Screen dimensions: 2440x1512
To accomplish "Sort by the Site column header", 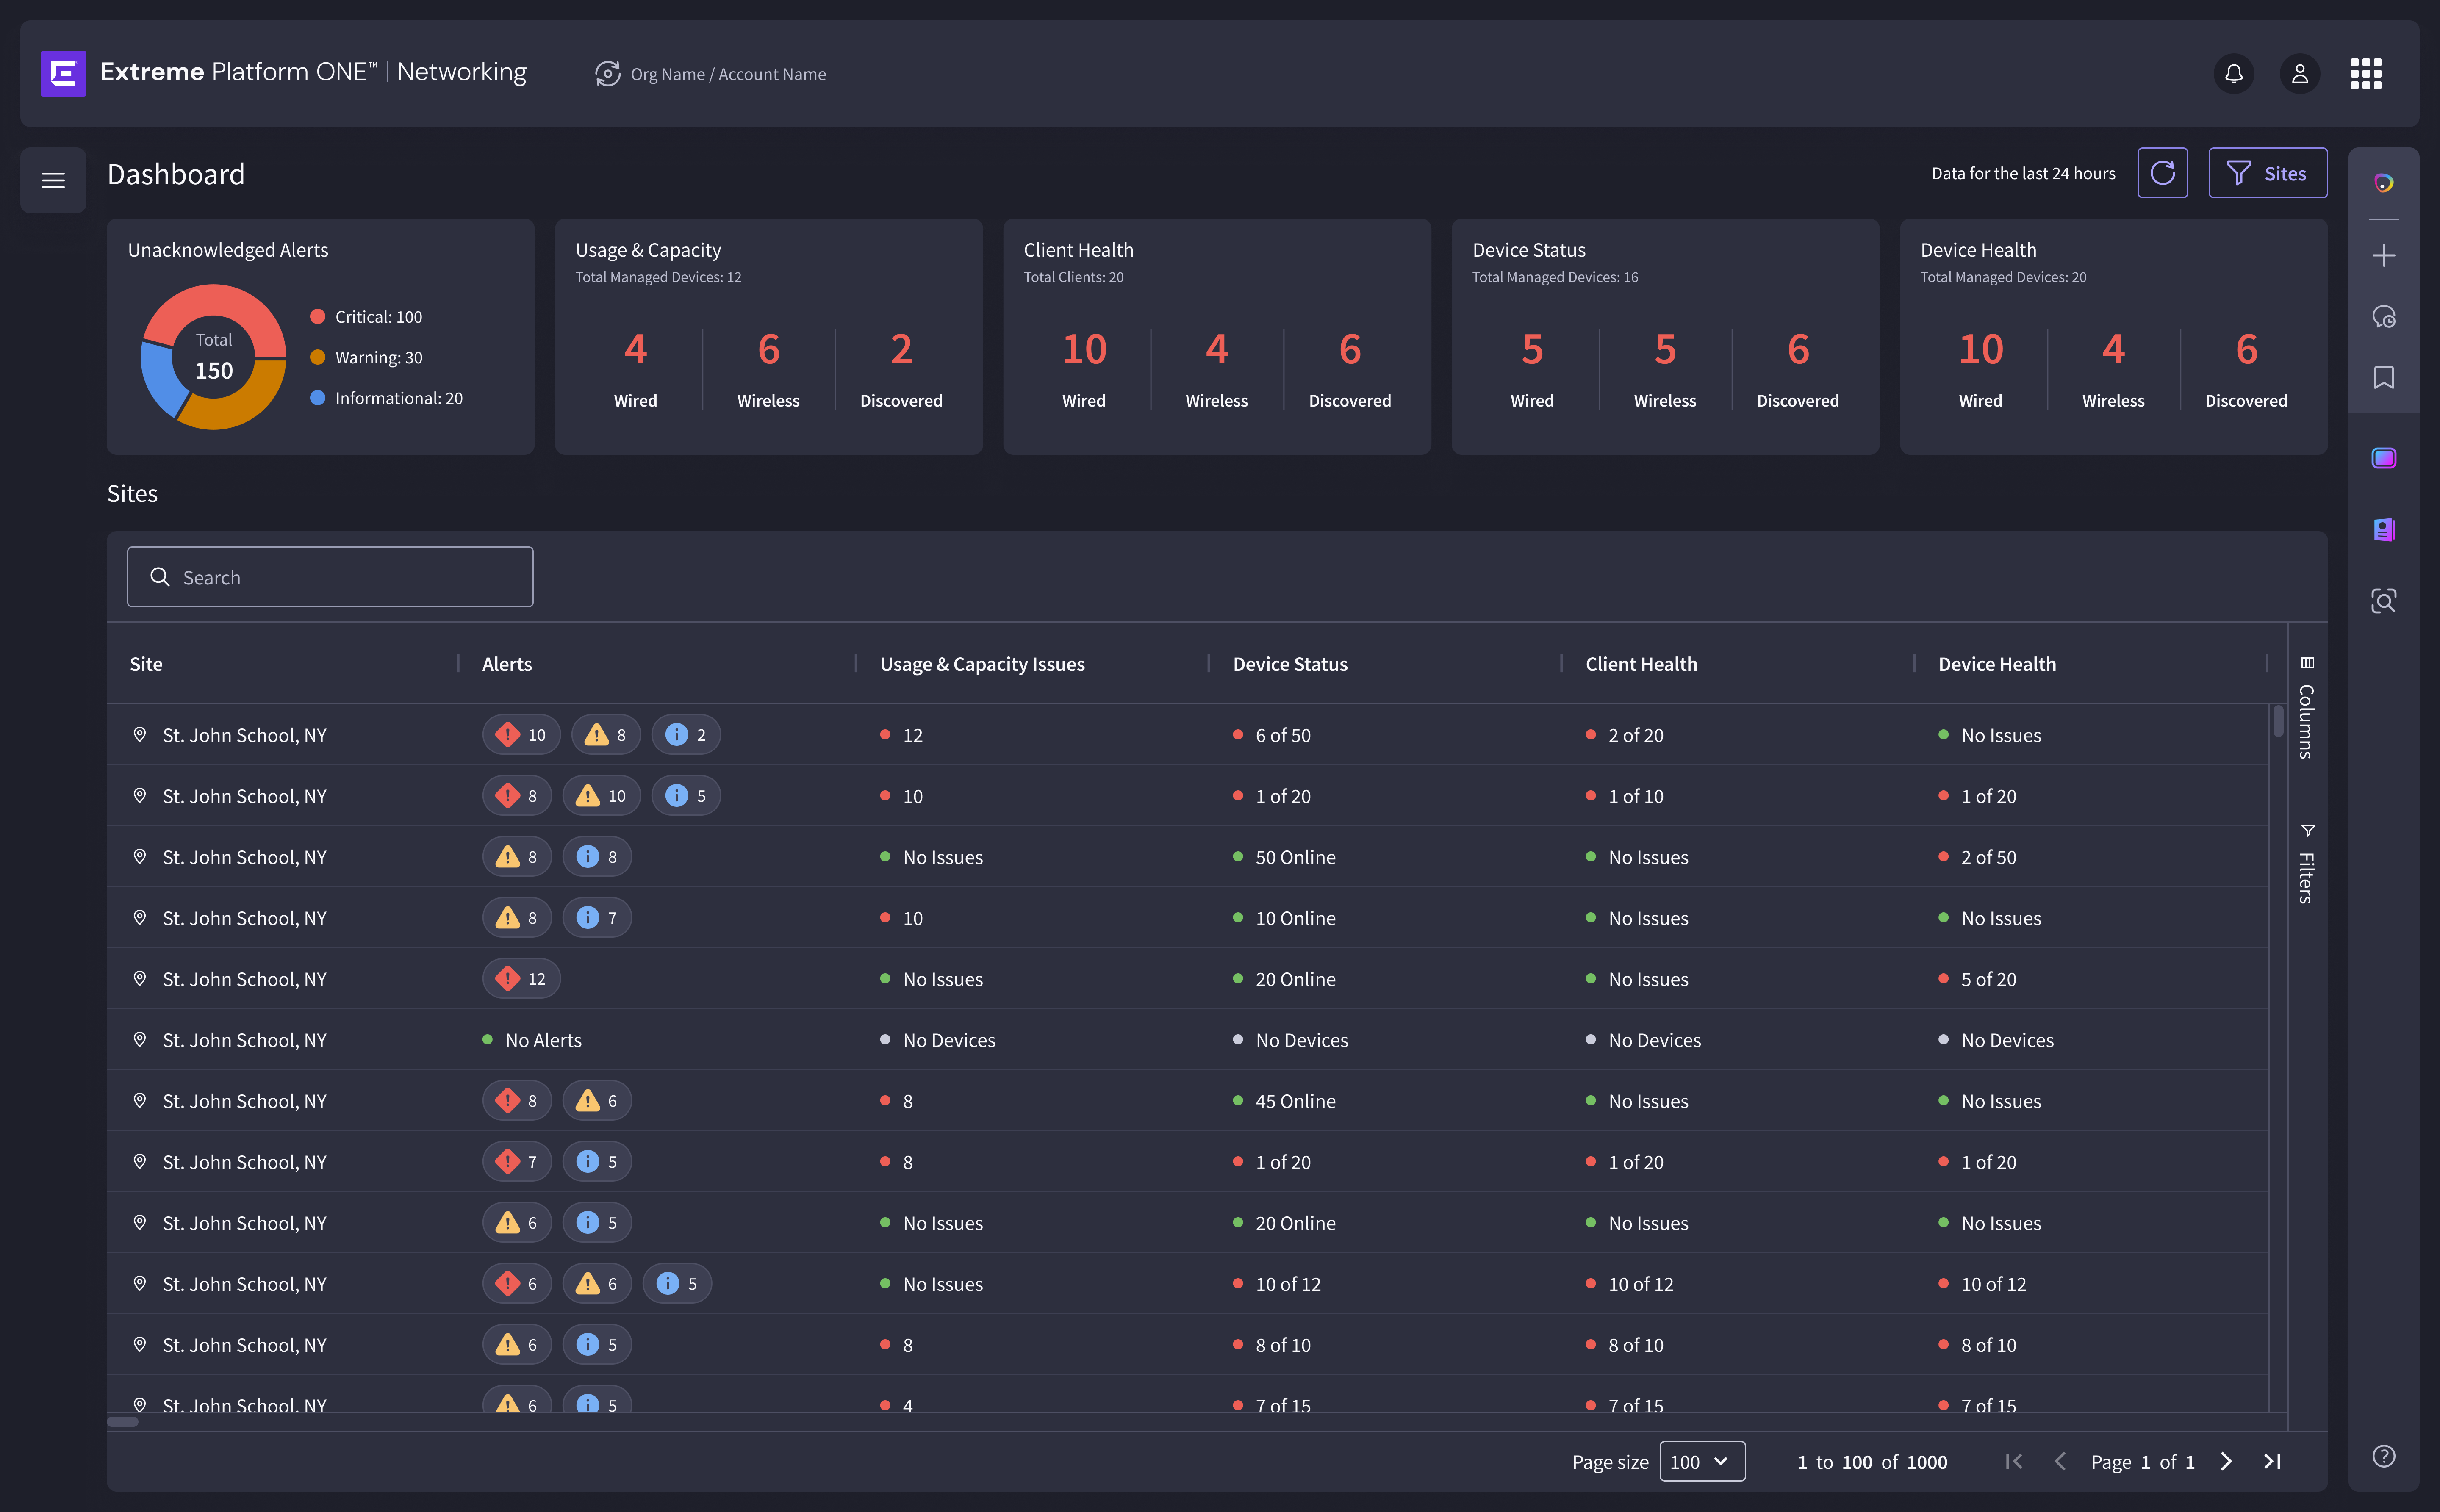I will pyautogui.click(x=146, y=664).
